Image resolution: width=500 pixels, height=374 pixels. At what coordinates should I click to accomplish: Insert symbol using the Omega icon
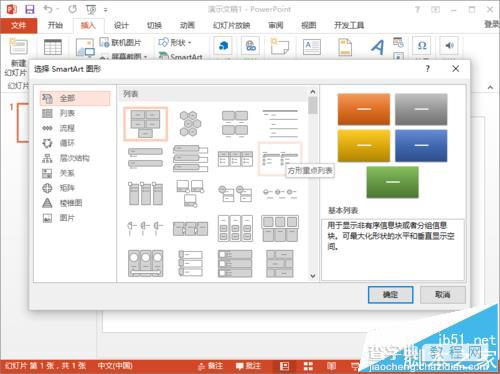[422, 46]
